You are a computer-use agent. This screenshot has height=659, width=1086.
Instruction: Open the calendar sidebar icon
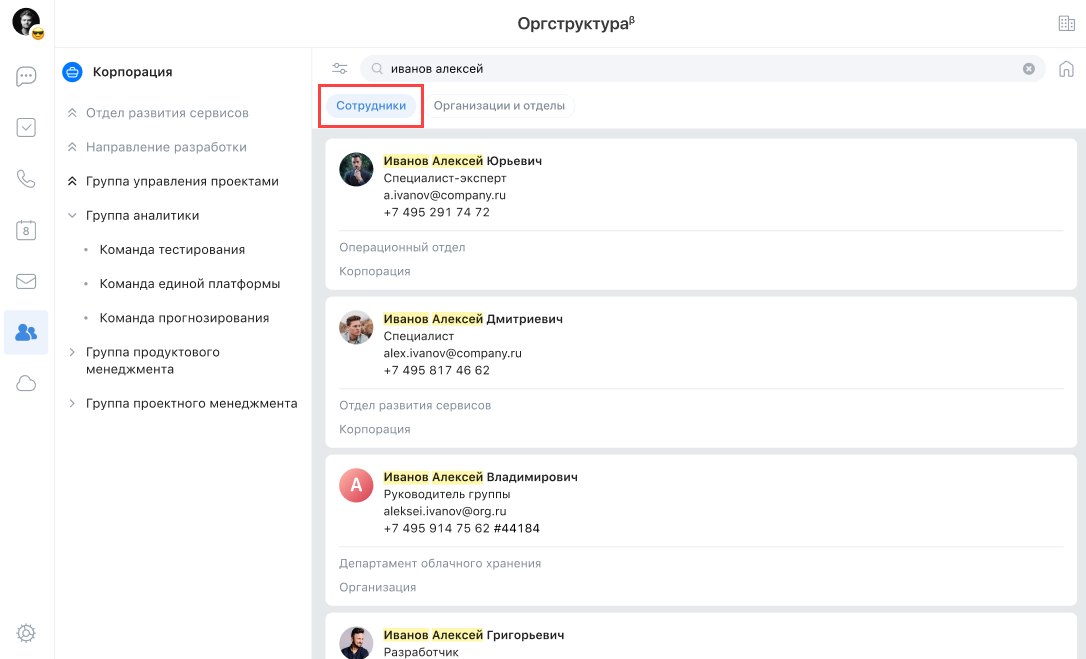(26, 230)
